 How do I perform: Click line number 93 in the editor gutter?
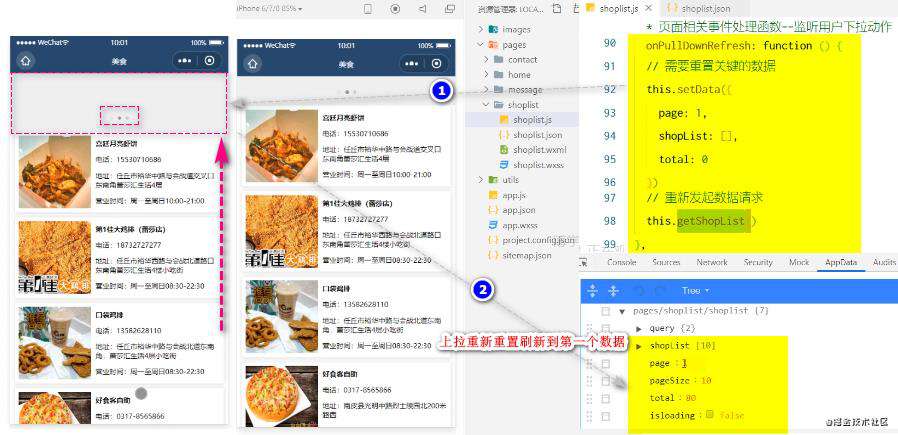[609, 113]
